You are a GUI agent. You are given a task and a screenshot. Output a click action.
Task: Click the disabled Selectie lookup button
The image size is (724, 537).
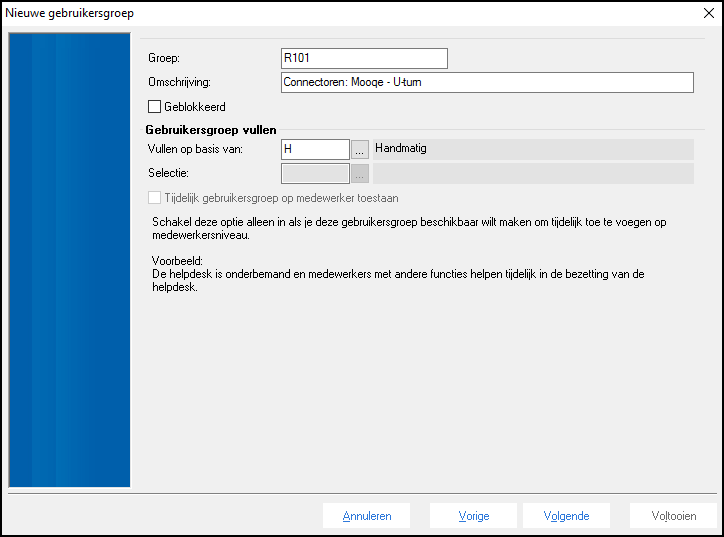360,174
